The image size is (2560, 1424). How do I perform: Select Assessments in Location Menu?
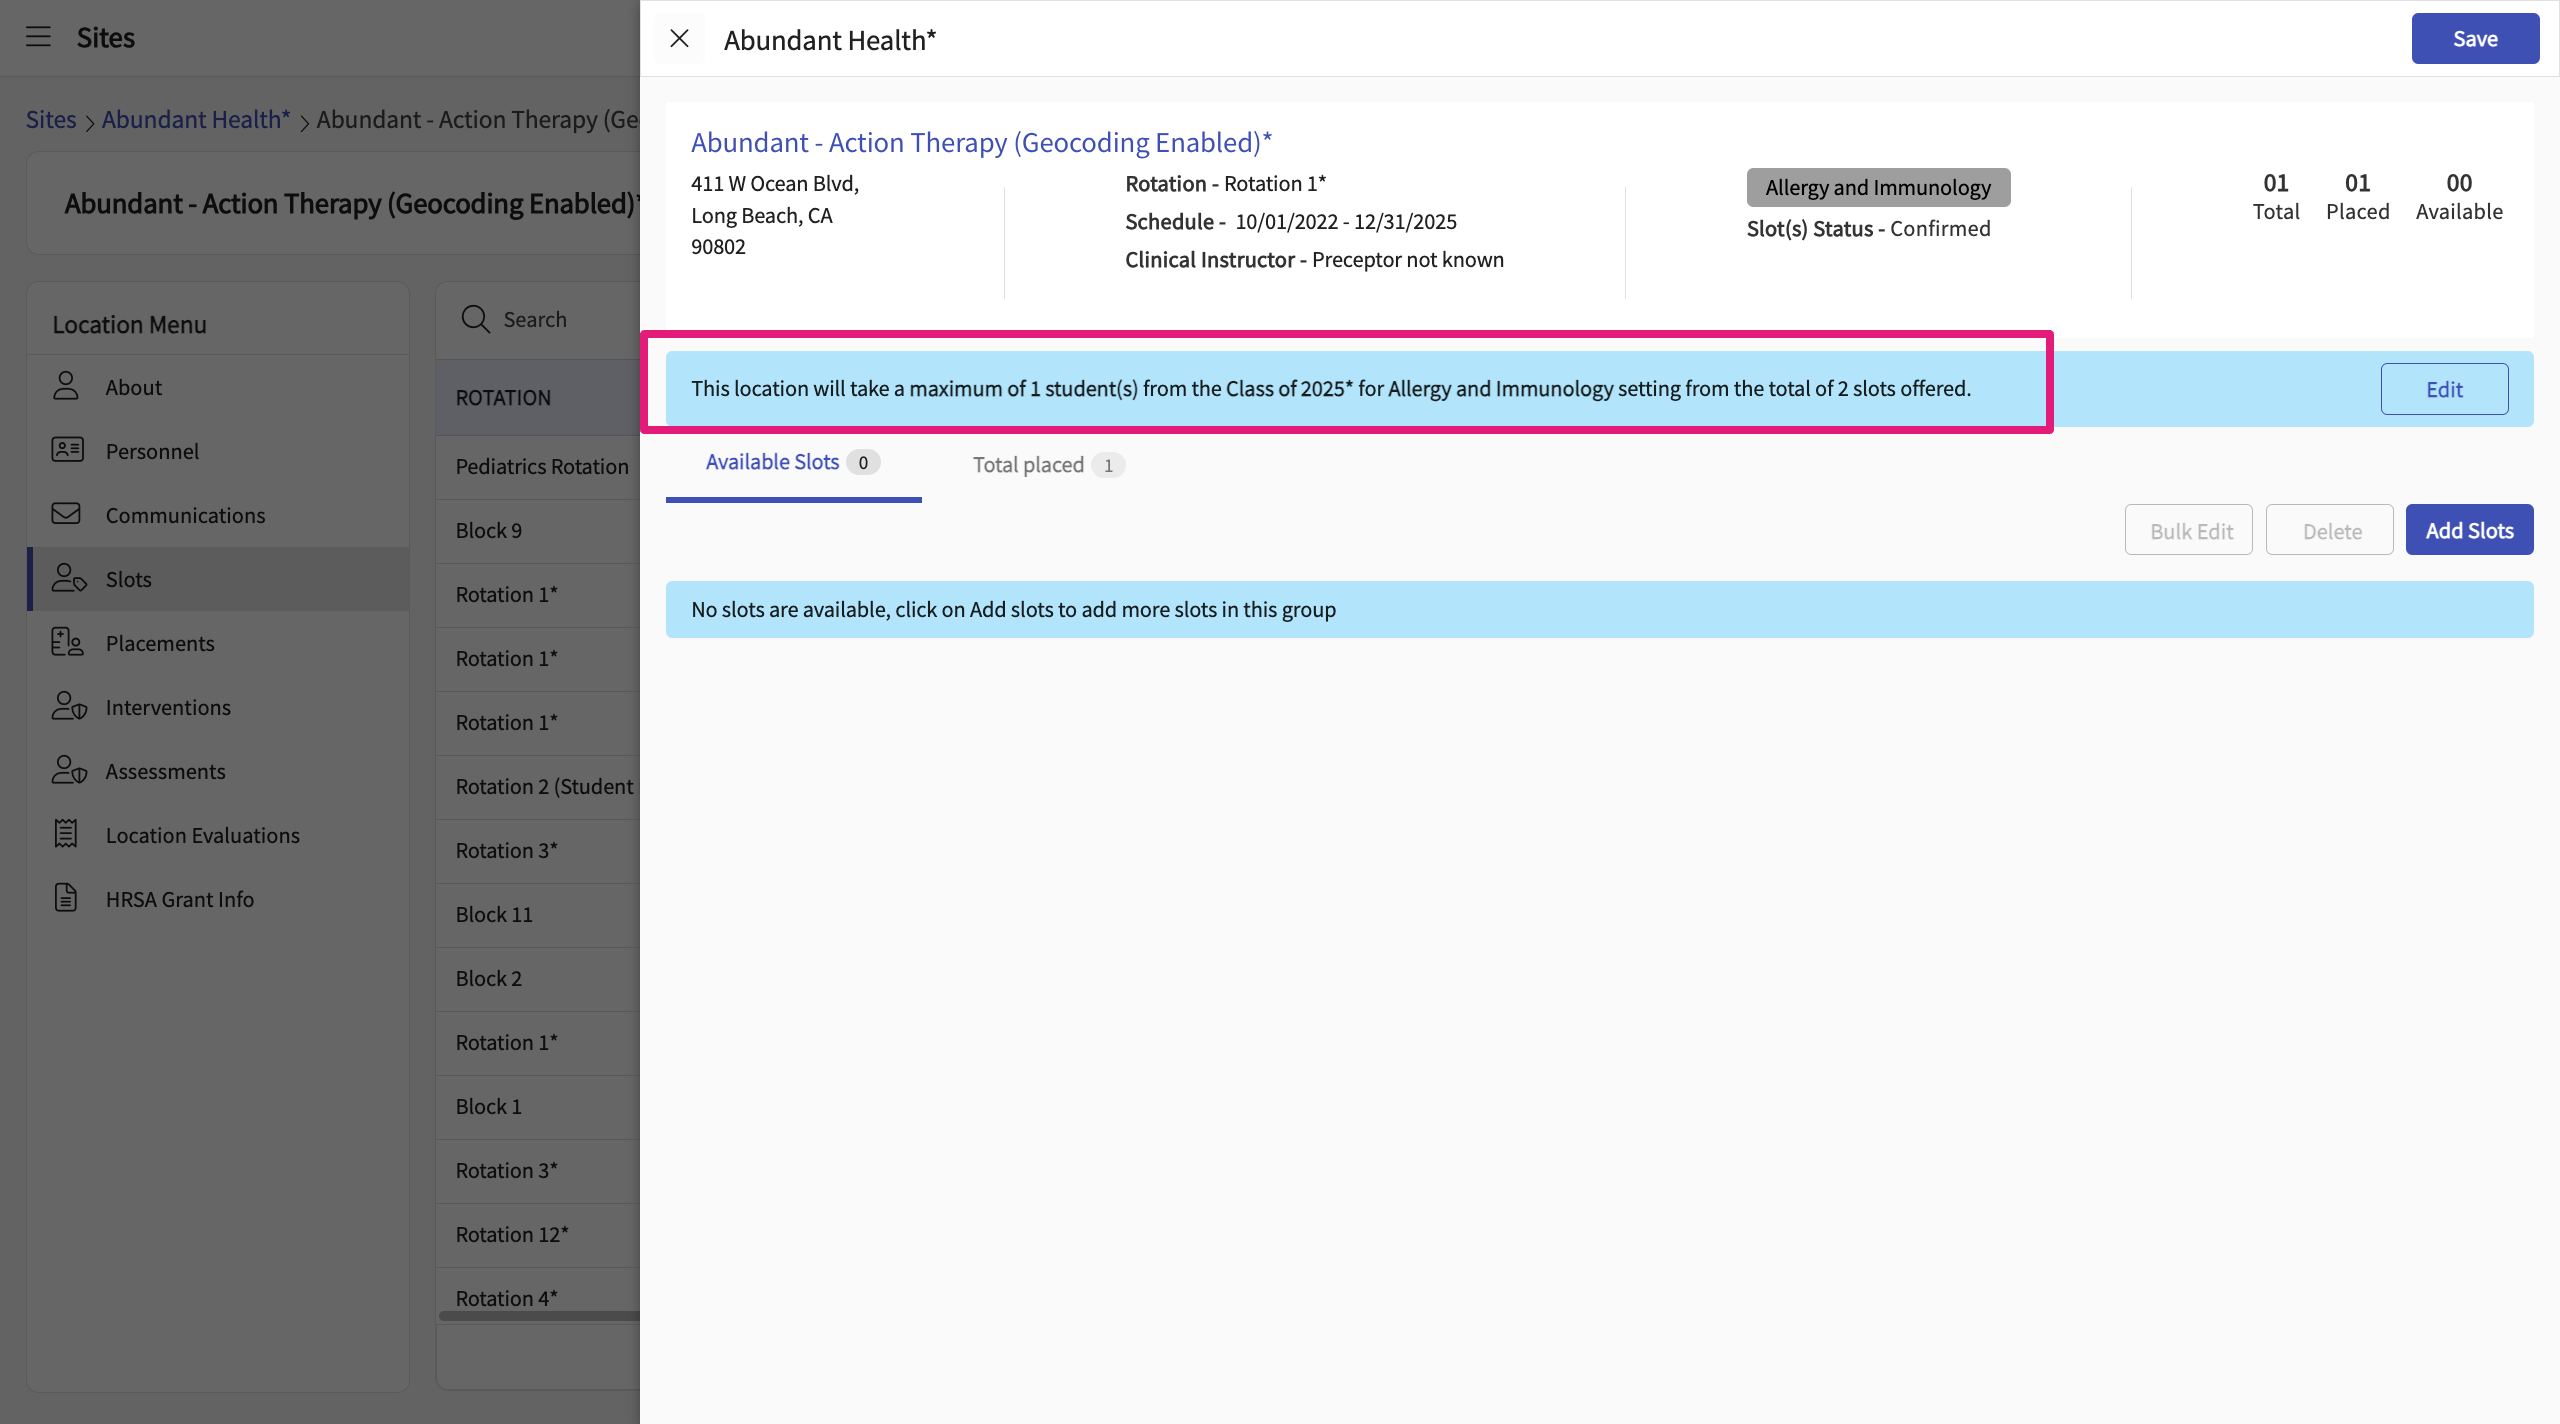(165, 771)
